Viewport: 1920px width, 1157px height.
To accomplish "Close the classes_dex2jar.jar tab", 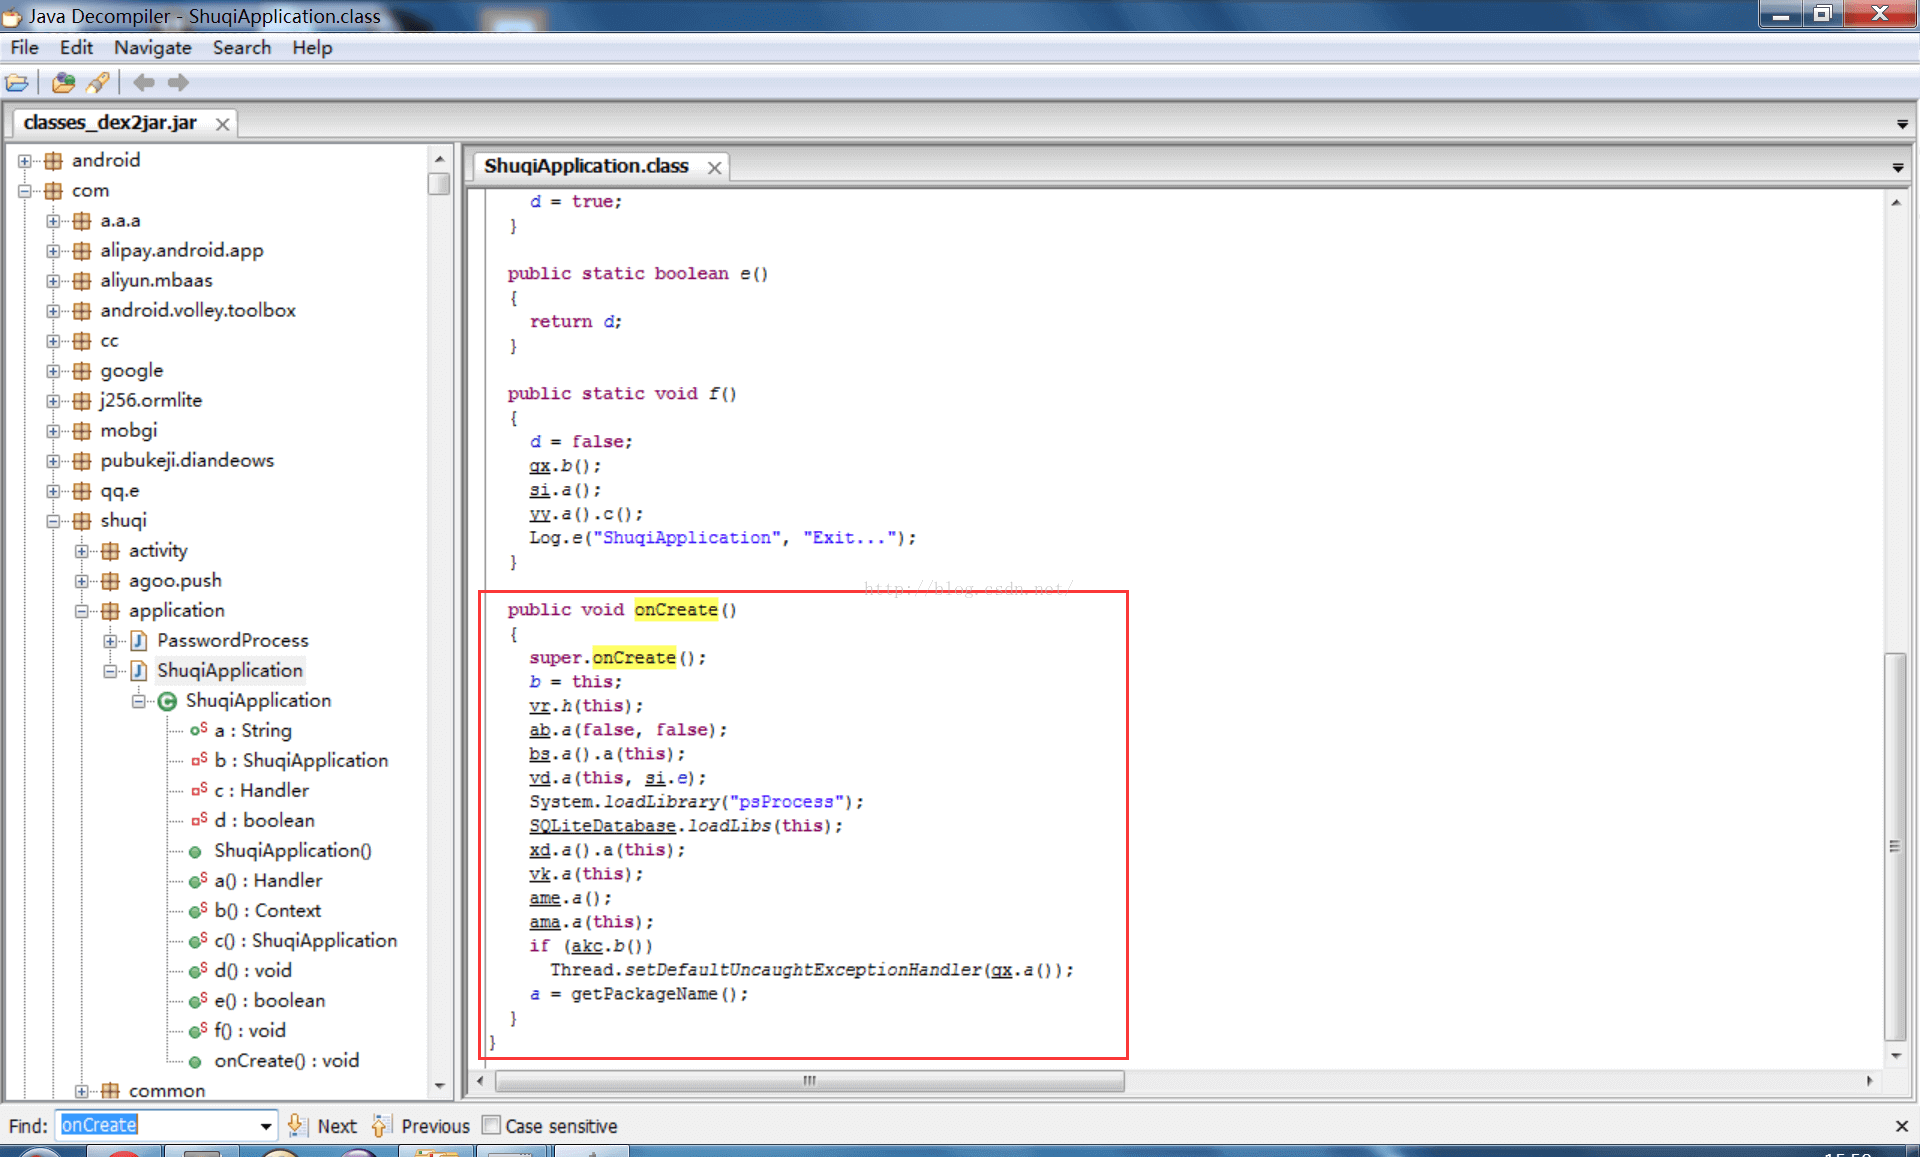I will (x=222, y=124).
